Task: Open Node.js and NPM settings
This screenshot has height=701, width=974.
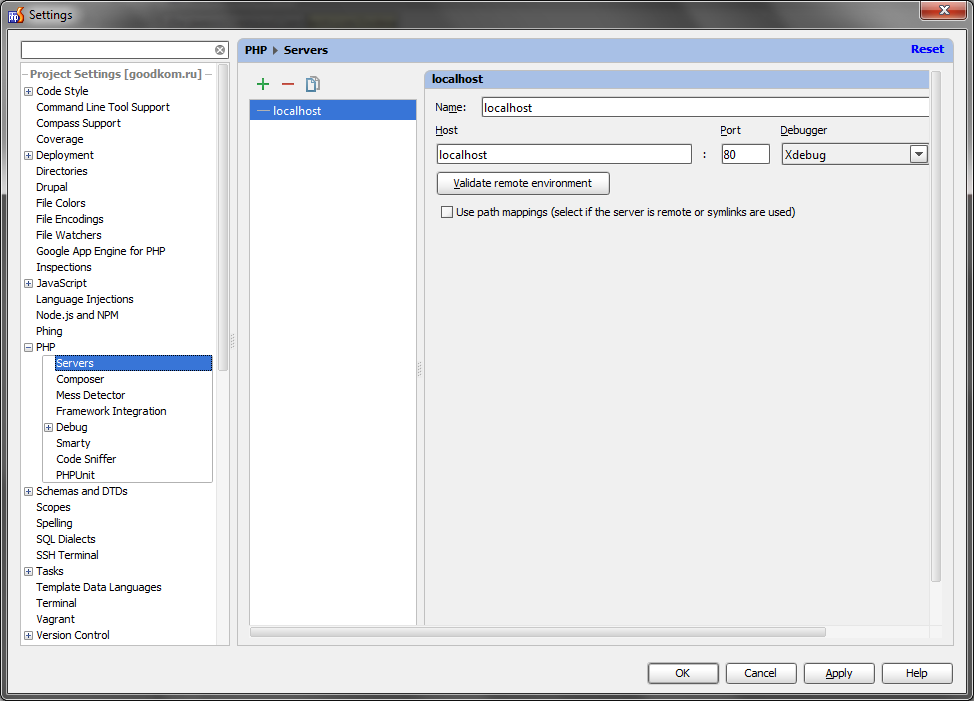Action: tap(77, 315)
